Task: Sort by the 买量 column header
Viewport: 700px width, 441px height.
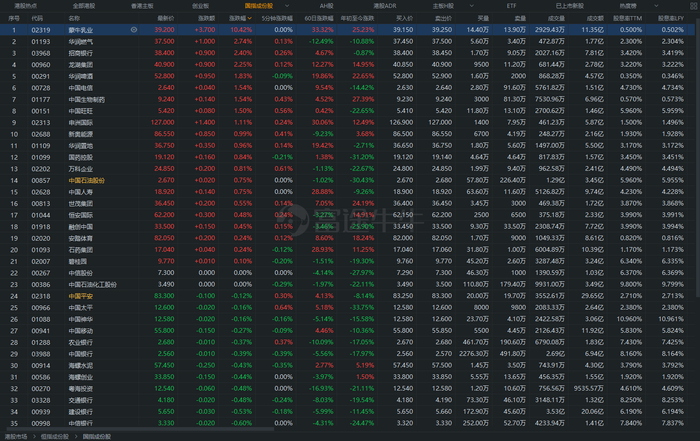Action: pyautogui.click(x=483, y=18)
